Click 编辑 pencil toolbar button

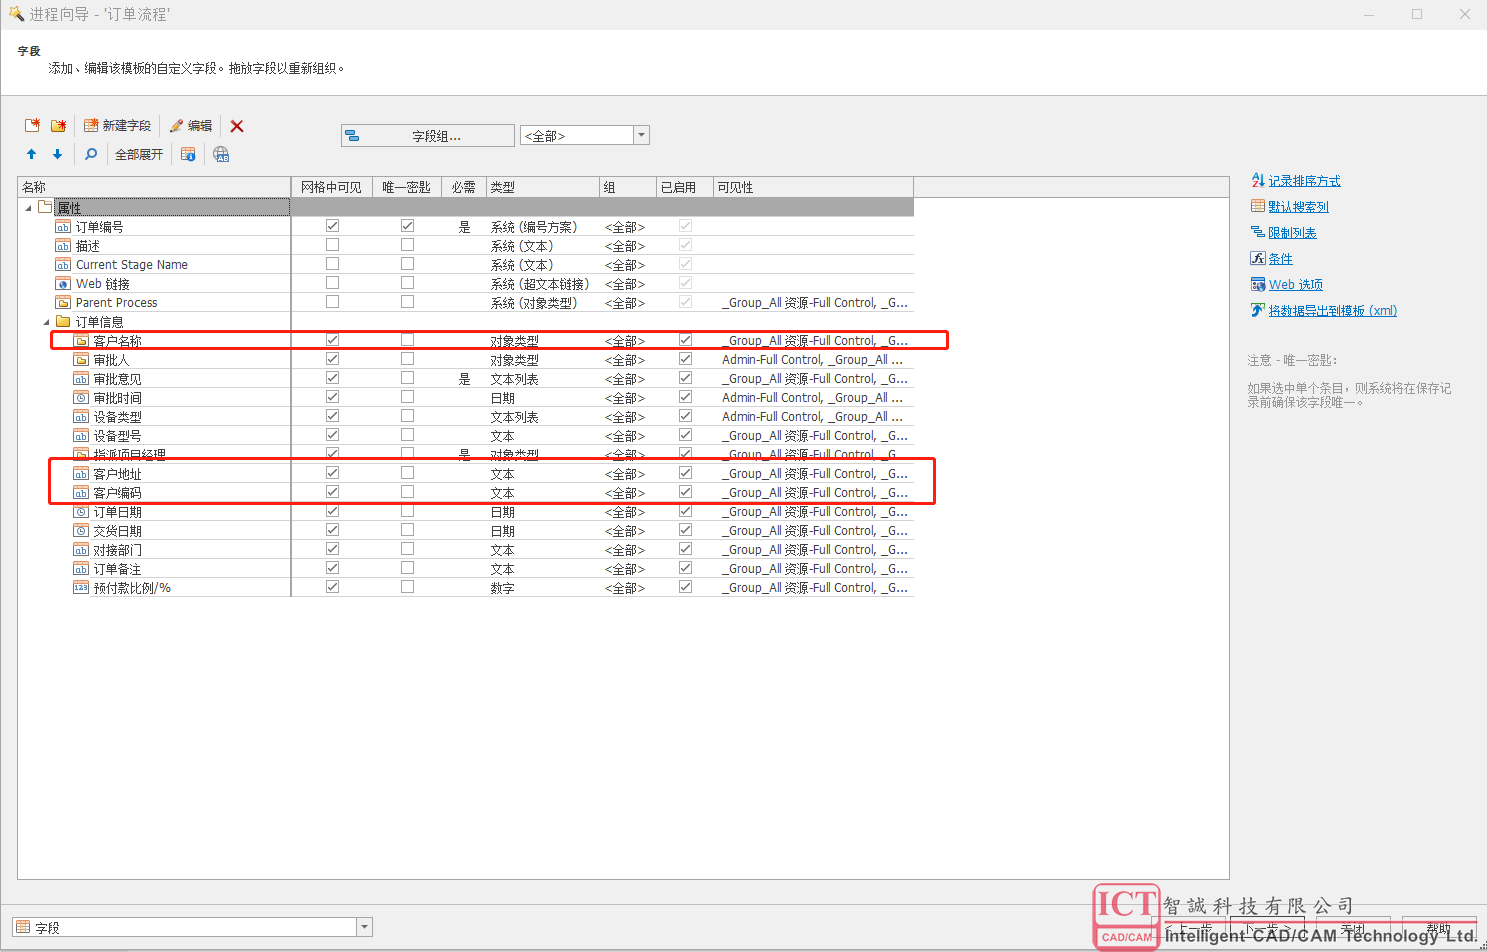tap(191, 126)
